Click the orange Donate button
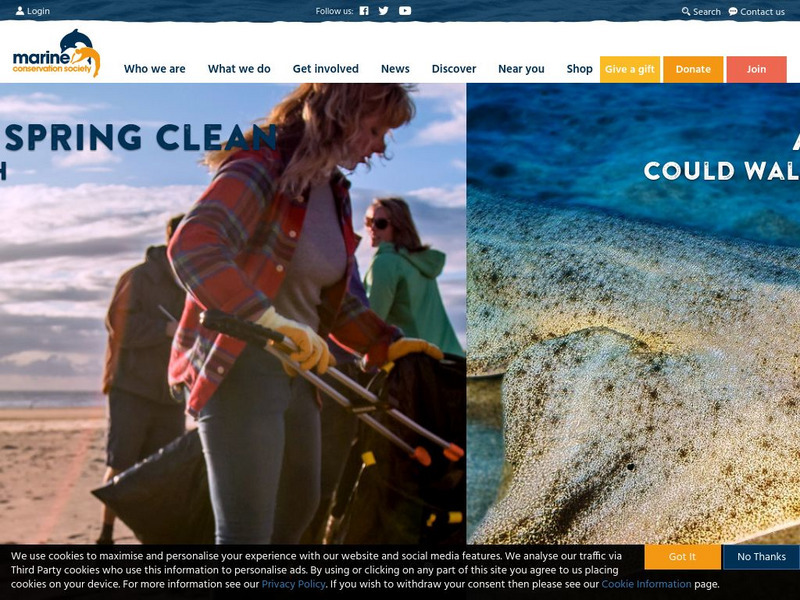The height and width of the screenshot is (600, 800). point(693,69)
